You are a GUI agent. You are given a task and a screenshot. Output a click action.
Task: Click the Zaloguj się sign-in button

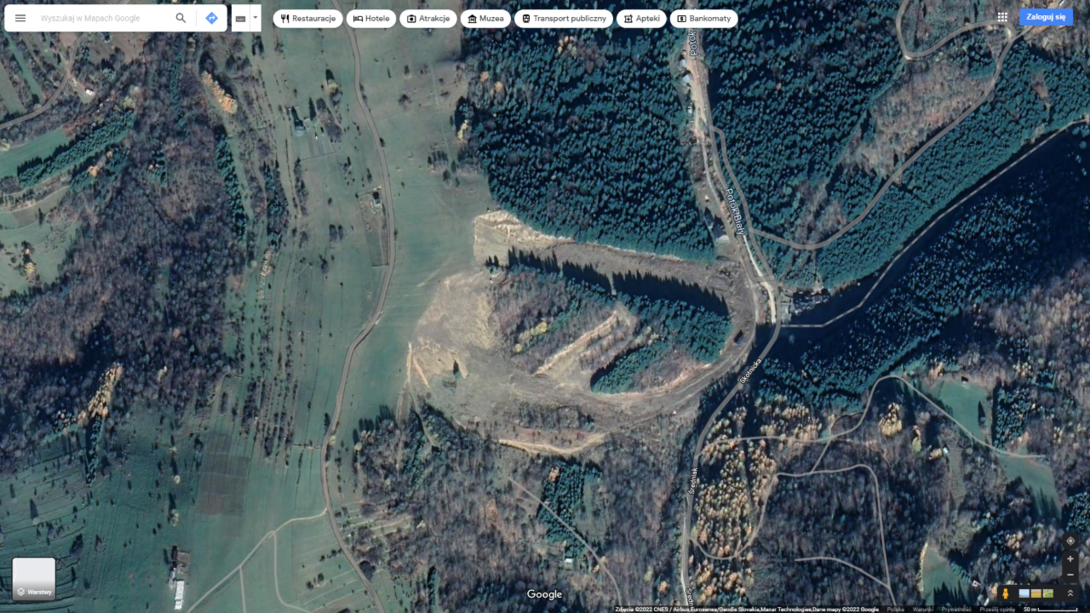click(1046, 17)
